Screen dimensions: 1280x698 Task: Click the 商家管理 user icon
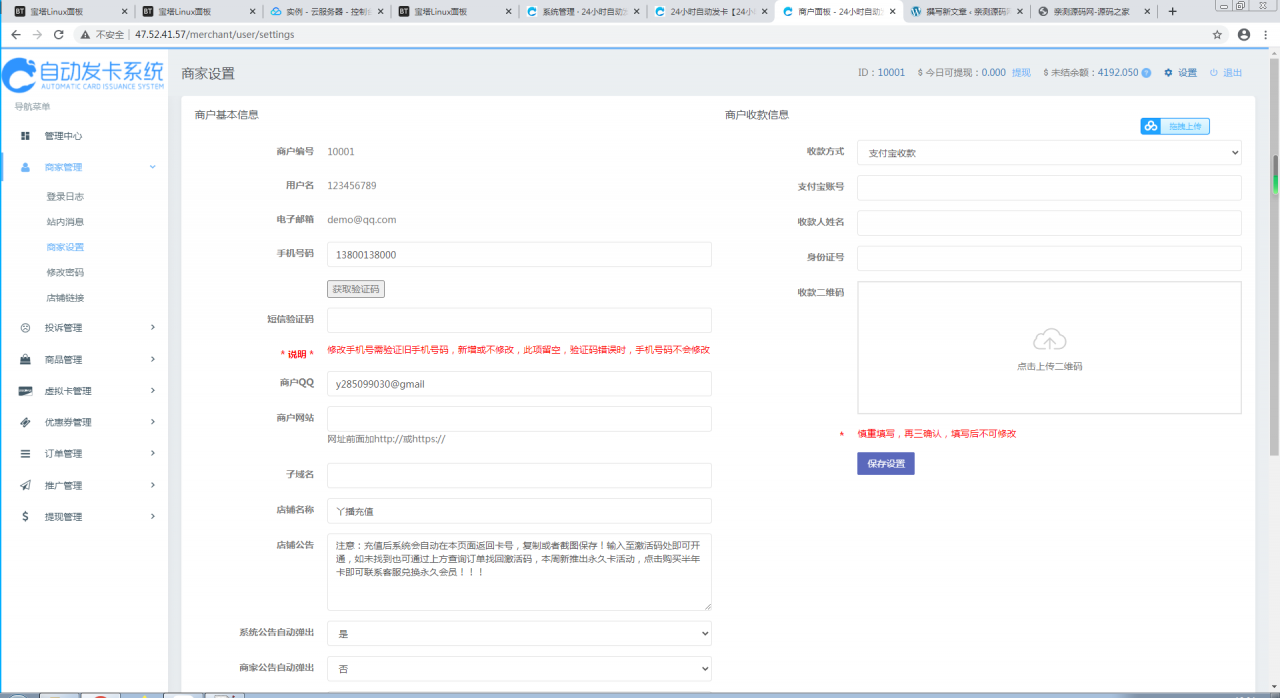pos(25,167)
